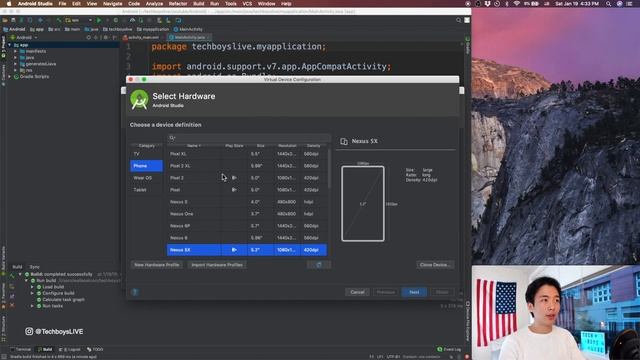Open the VCS menu
The height and width of the screenshot is (360, 640).
point(247,4)
